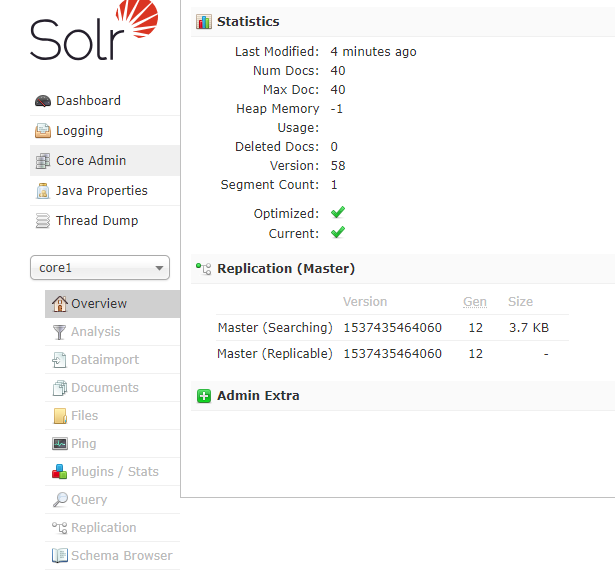Click the Gen column header
615x578 pixels.
[x=475, y=302]
